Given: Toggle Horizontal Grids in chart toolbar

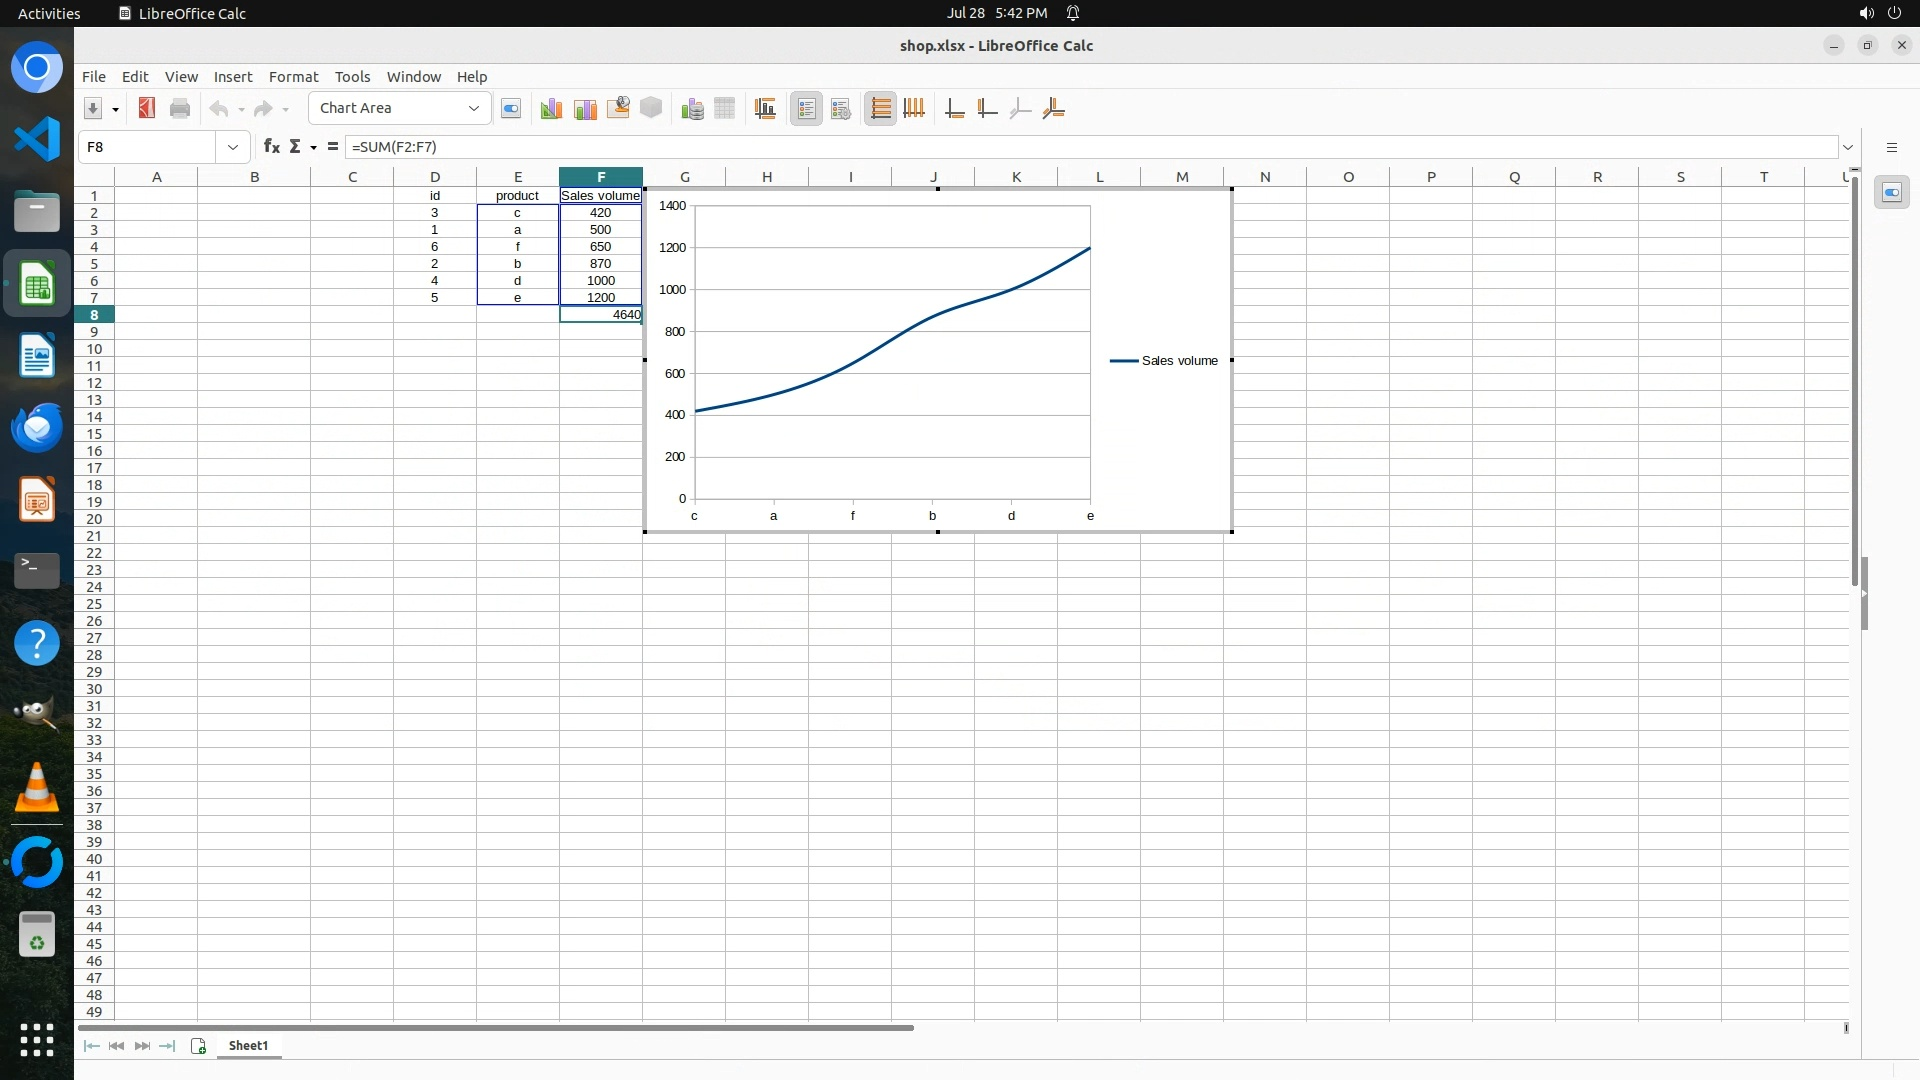Looking at the screenshot, I should pyautogui.click(x=880, y=109).
